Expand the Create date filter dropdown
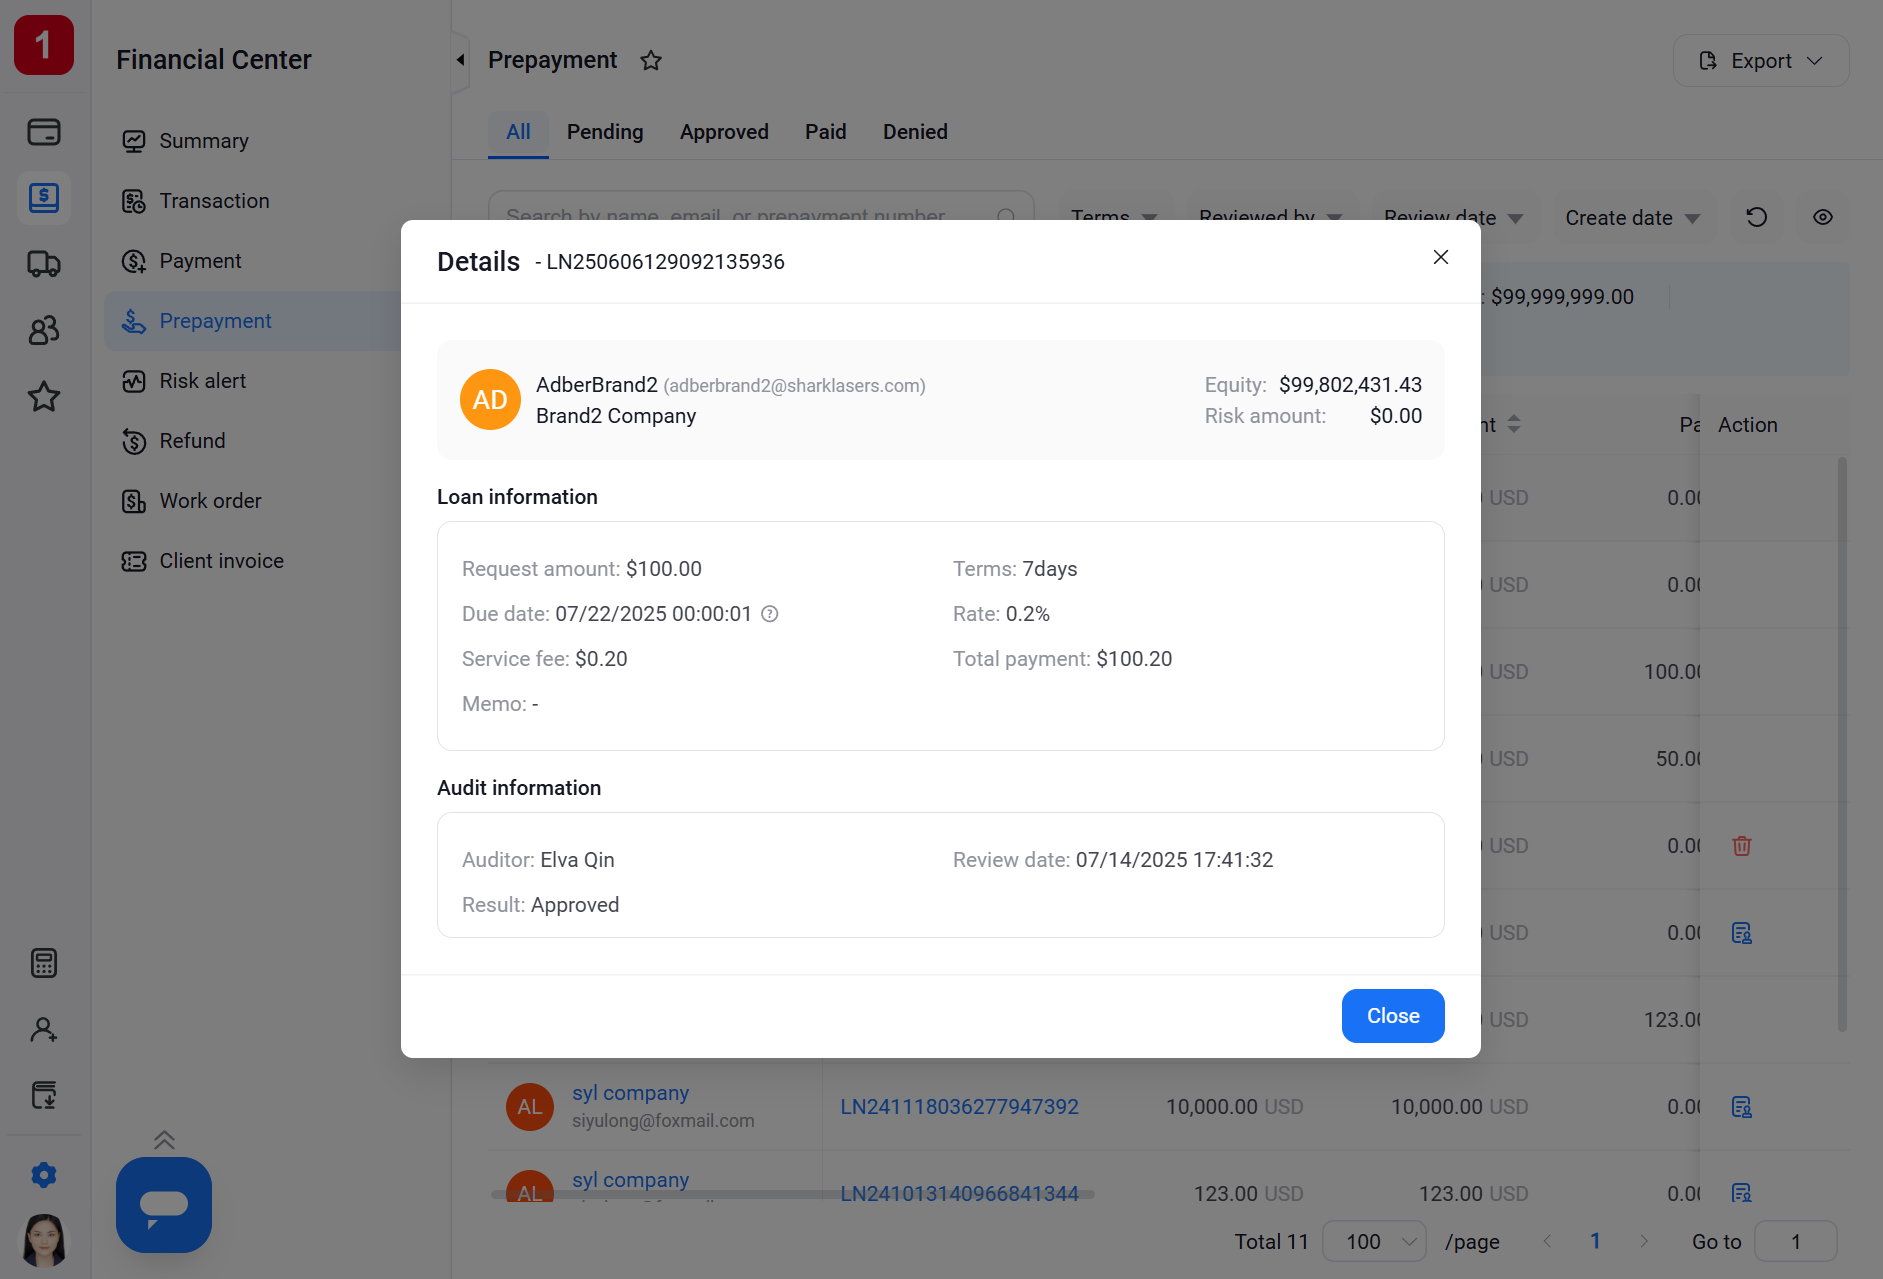 [x=1632, y=217]
